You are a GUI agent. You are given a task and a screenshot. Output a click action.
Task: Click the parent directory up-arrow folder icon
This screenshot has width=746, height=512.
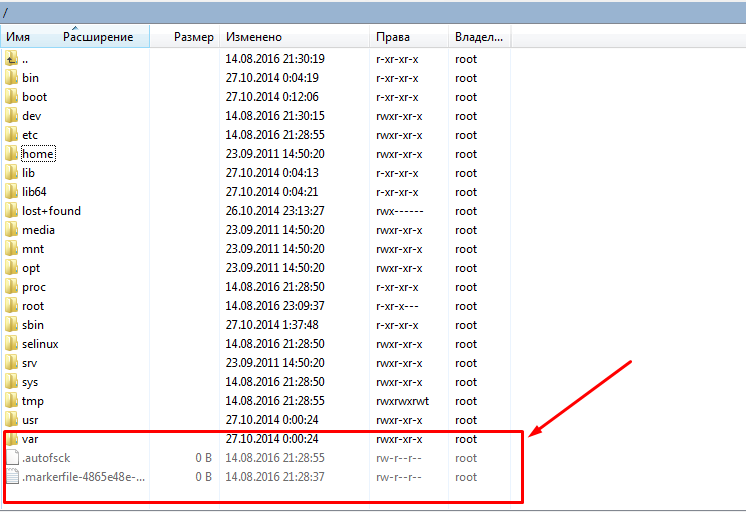tap(12, 59)
